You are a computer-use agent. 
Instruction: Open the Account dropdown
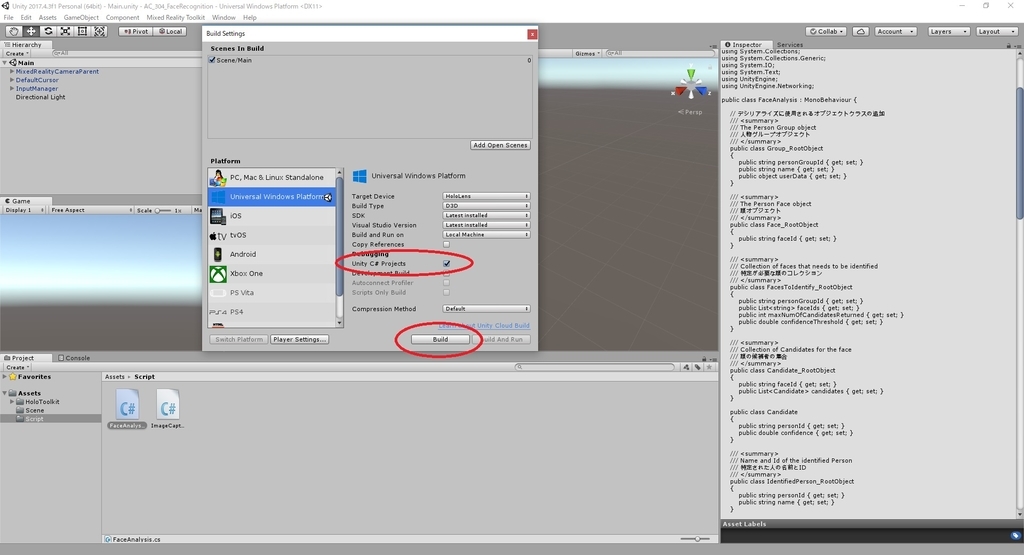[x=895, y=31]
